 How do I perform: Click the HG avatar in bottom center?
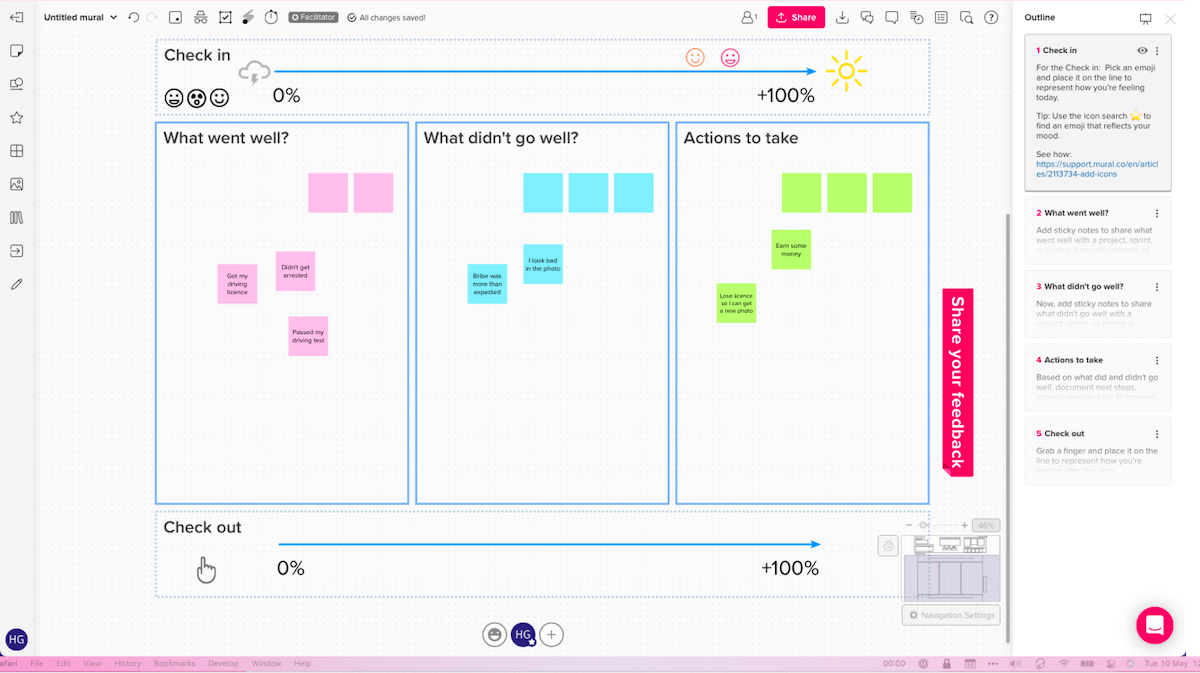(523, 634)
